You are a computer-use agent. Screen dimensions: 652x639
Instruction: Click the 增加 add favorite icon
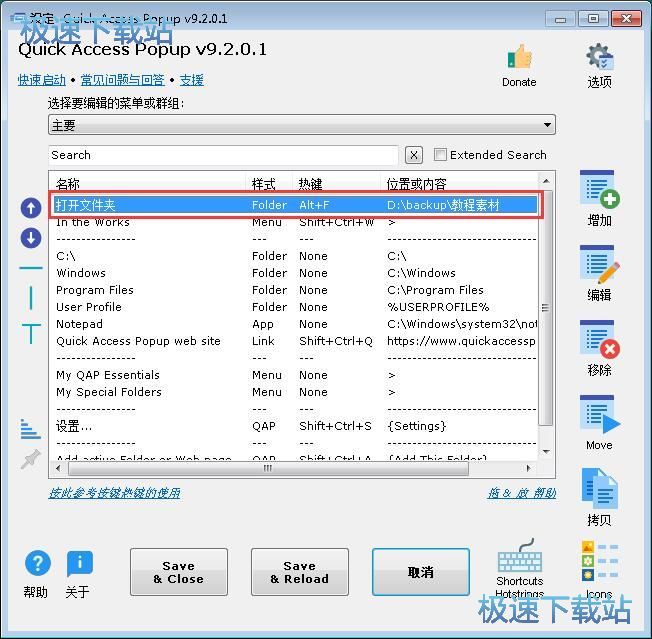(600, 189)
